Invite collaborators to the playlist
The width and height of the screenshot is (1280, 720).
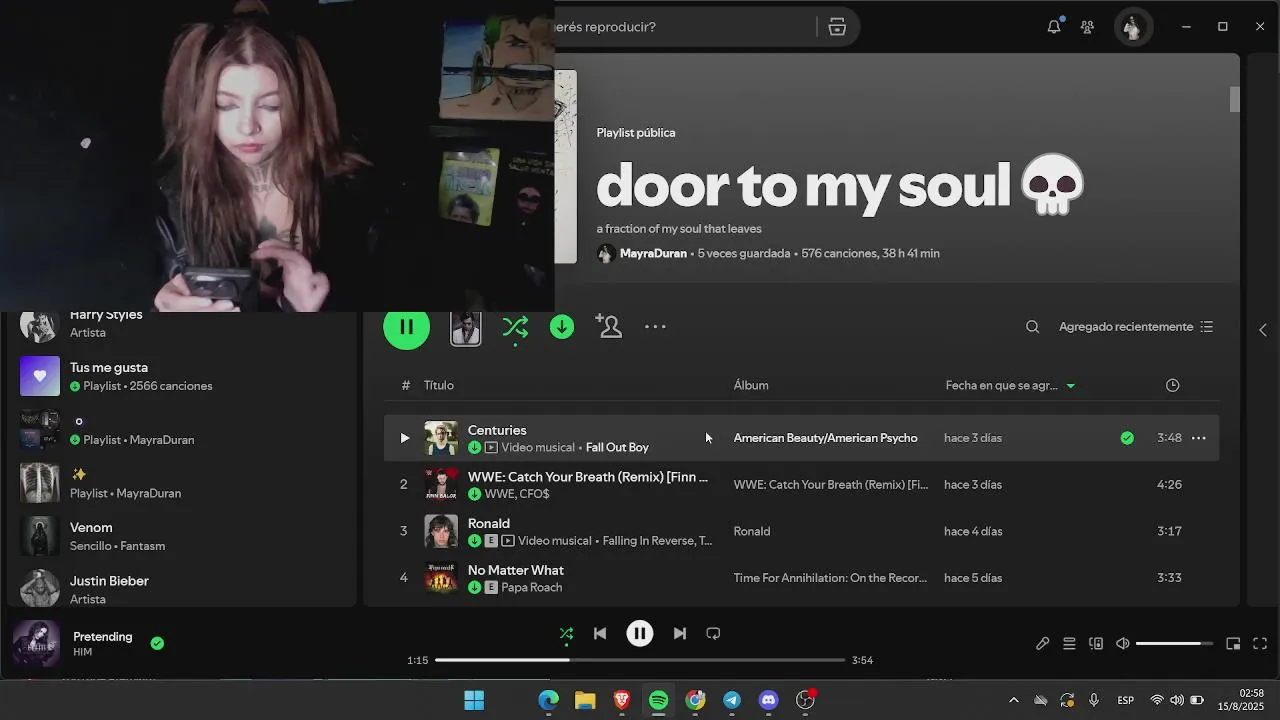(x=608, y=326)
